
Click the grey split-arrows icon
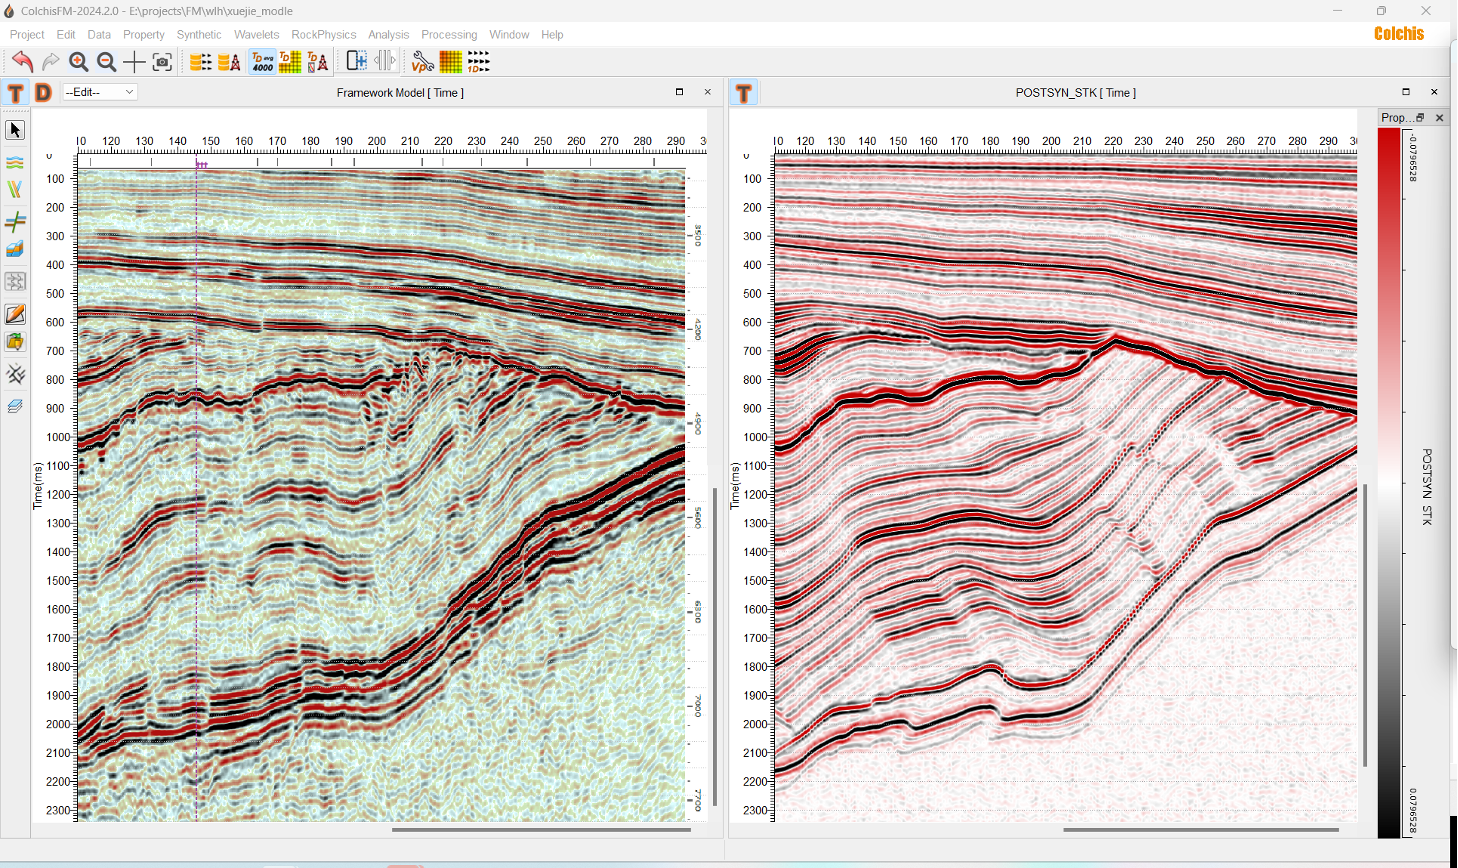pyautogui.click(x=385, y=62)
